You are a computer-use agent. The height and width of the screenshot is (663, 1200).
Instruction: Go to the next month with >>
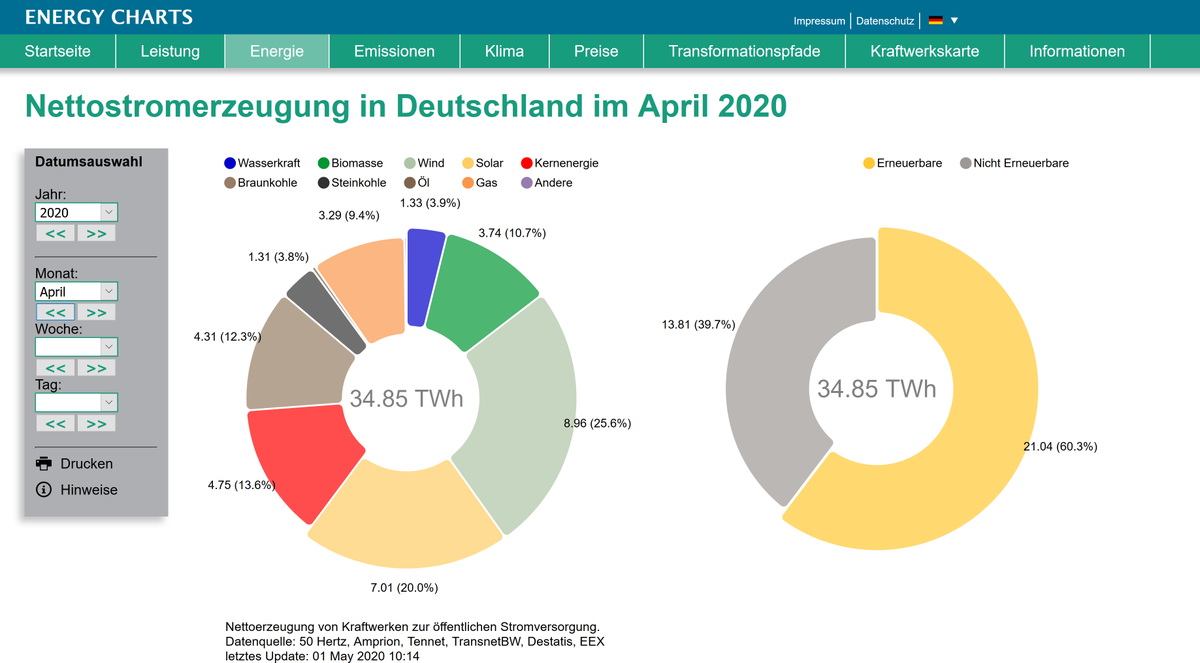[x=96, y=312]
